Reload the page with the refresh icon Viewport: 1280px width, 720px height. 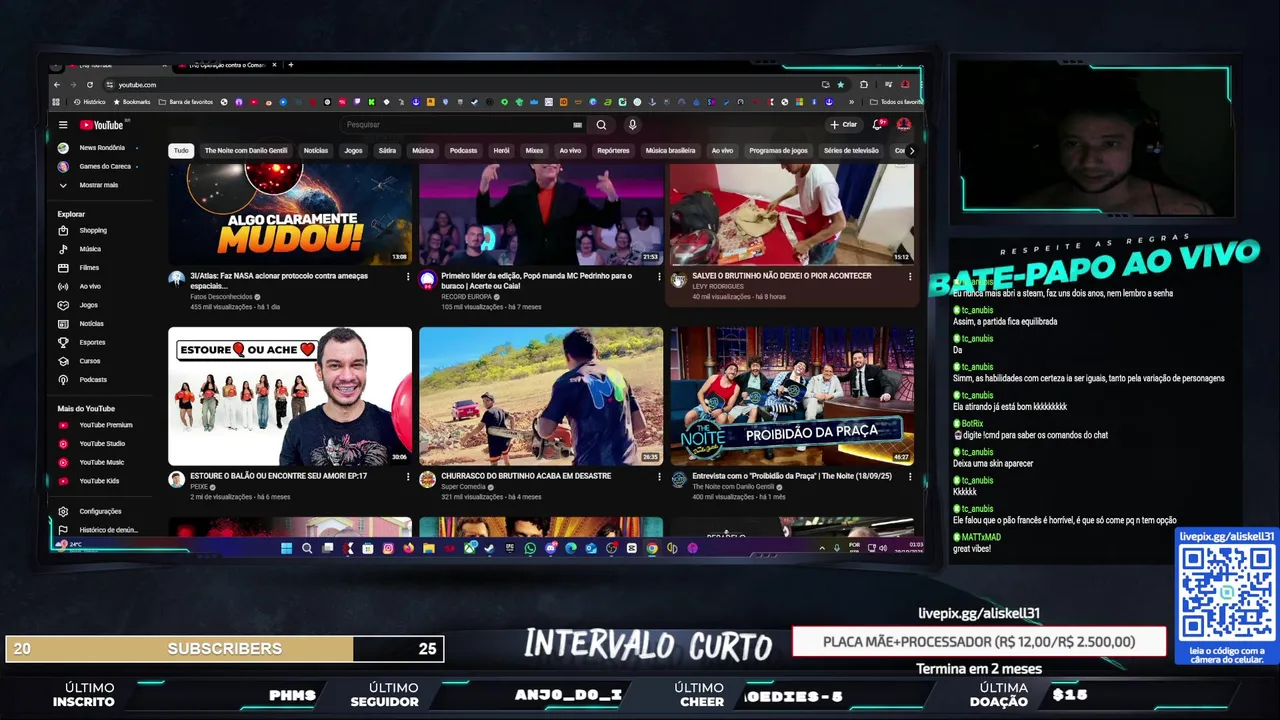point(90,85)
